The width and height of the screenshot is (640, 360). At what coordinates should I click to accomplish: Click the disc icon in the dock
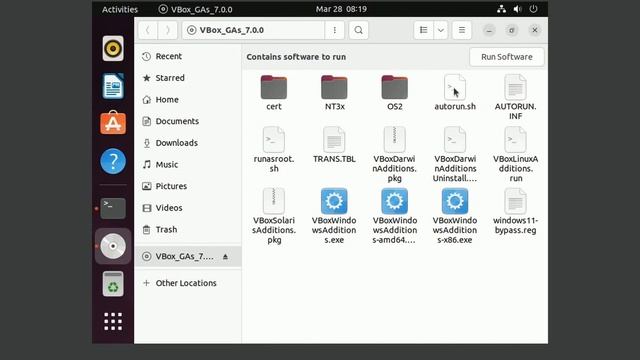coord(113,246)
